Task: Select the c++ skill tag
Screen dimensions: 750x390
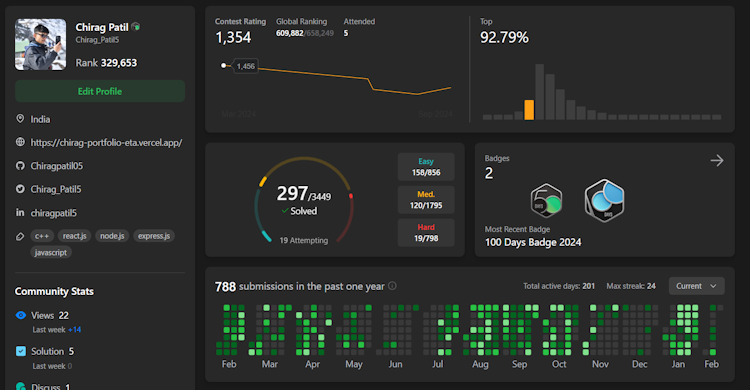Action: pyautogui.click(x=42, y=236)
